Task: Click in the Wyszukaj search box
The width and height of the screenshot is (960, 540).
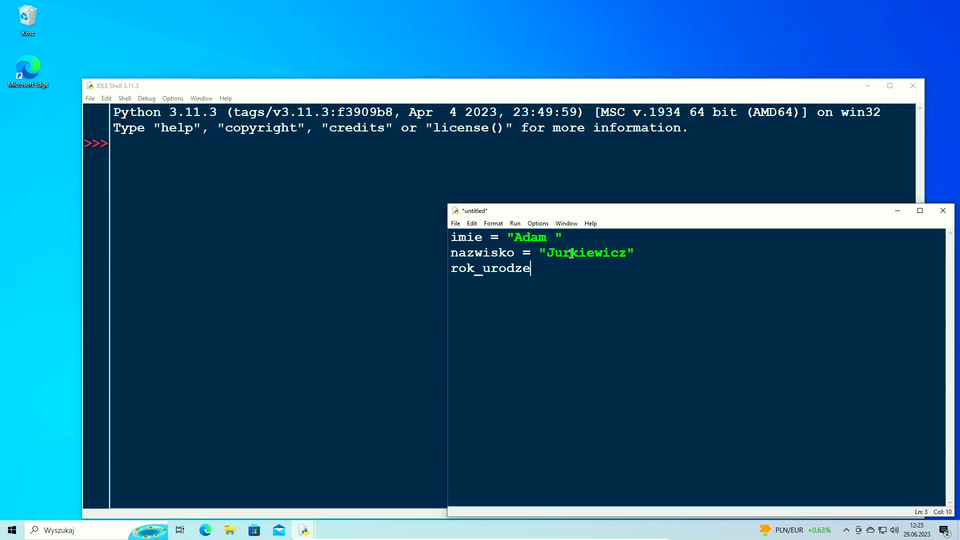Action: [75, 530]
